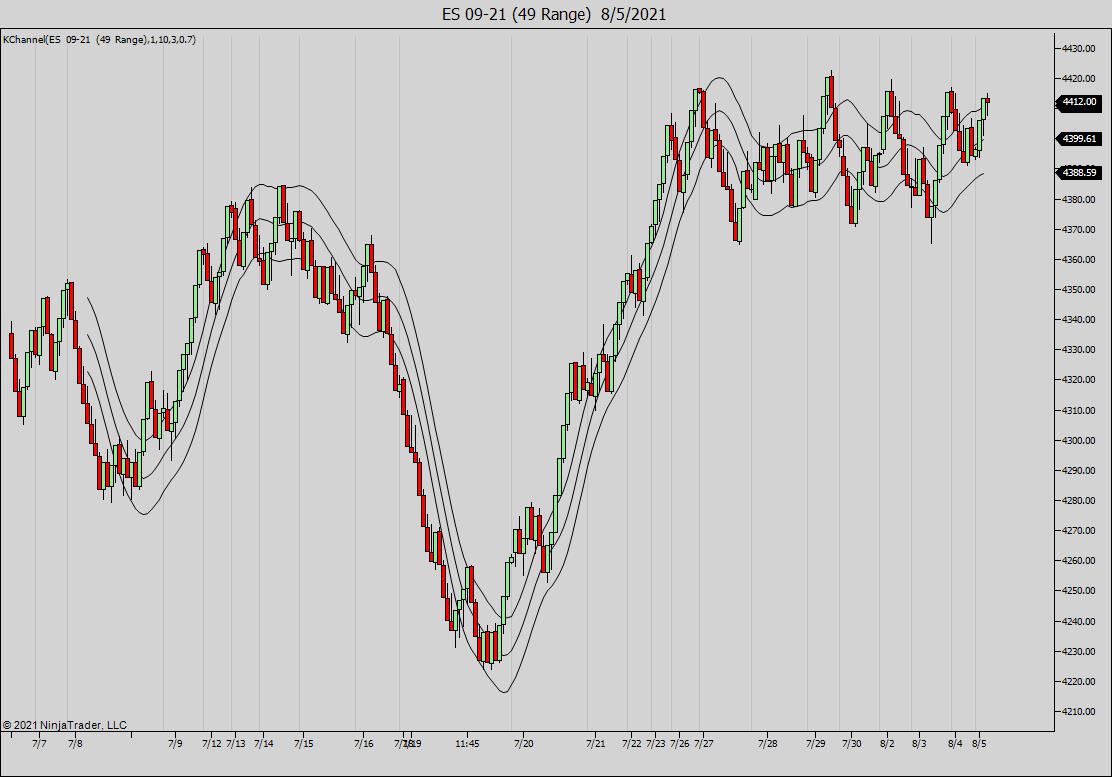Click the 8/5 date label

(x=979, y=744)
